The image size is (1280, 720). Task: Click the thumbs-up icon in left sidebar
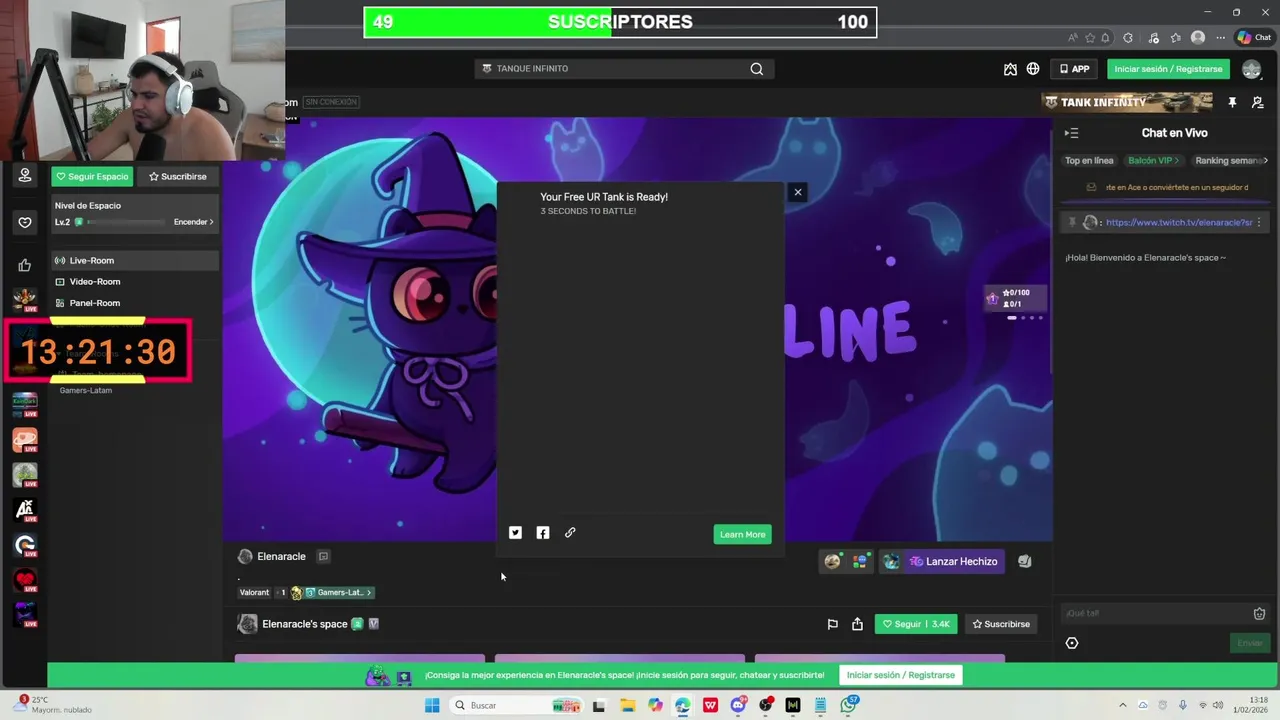25,265
